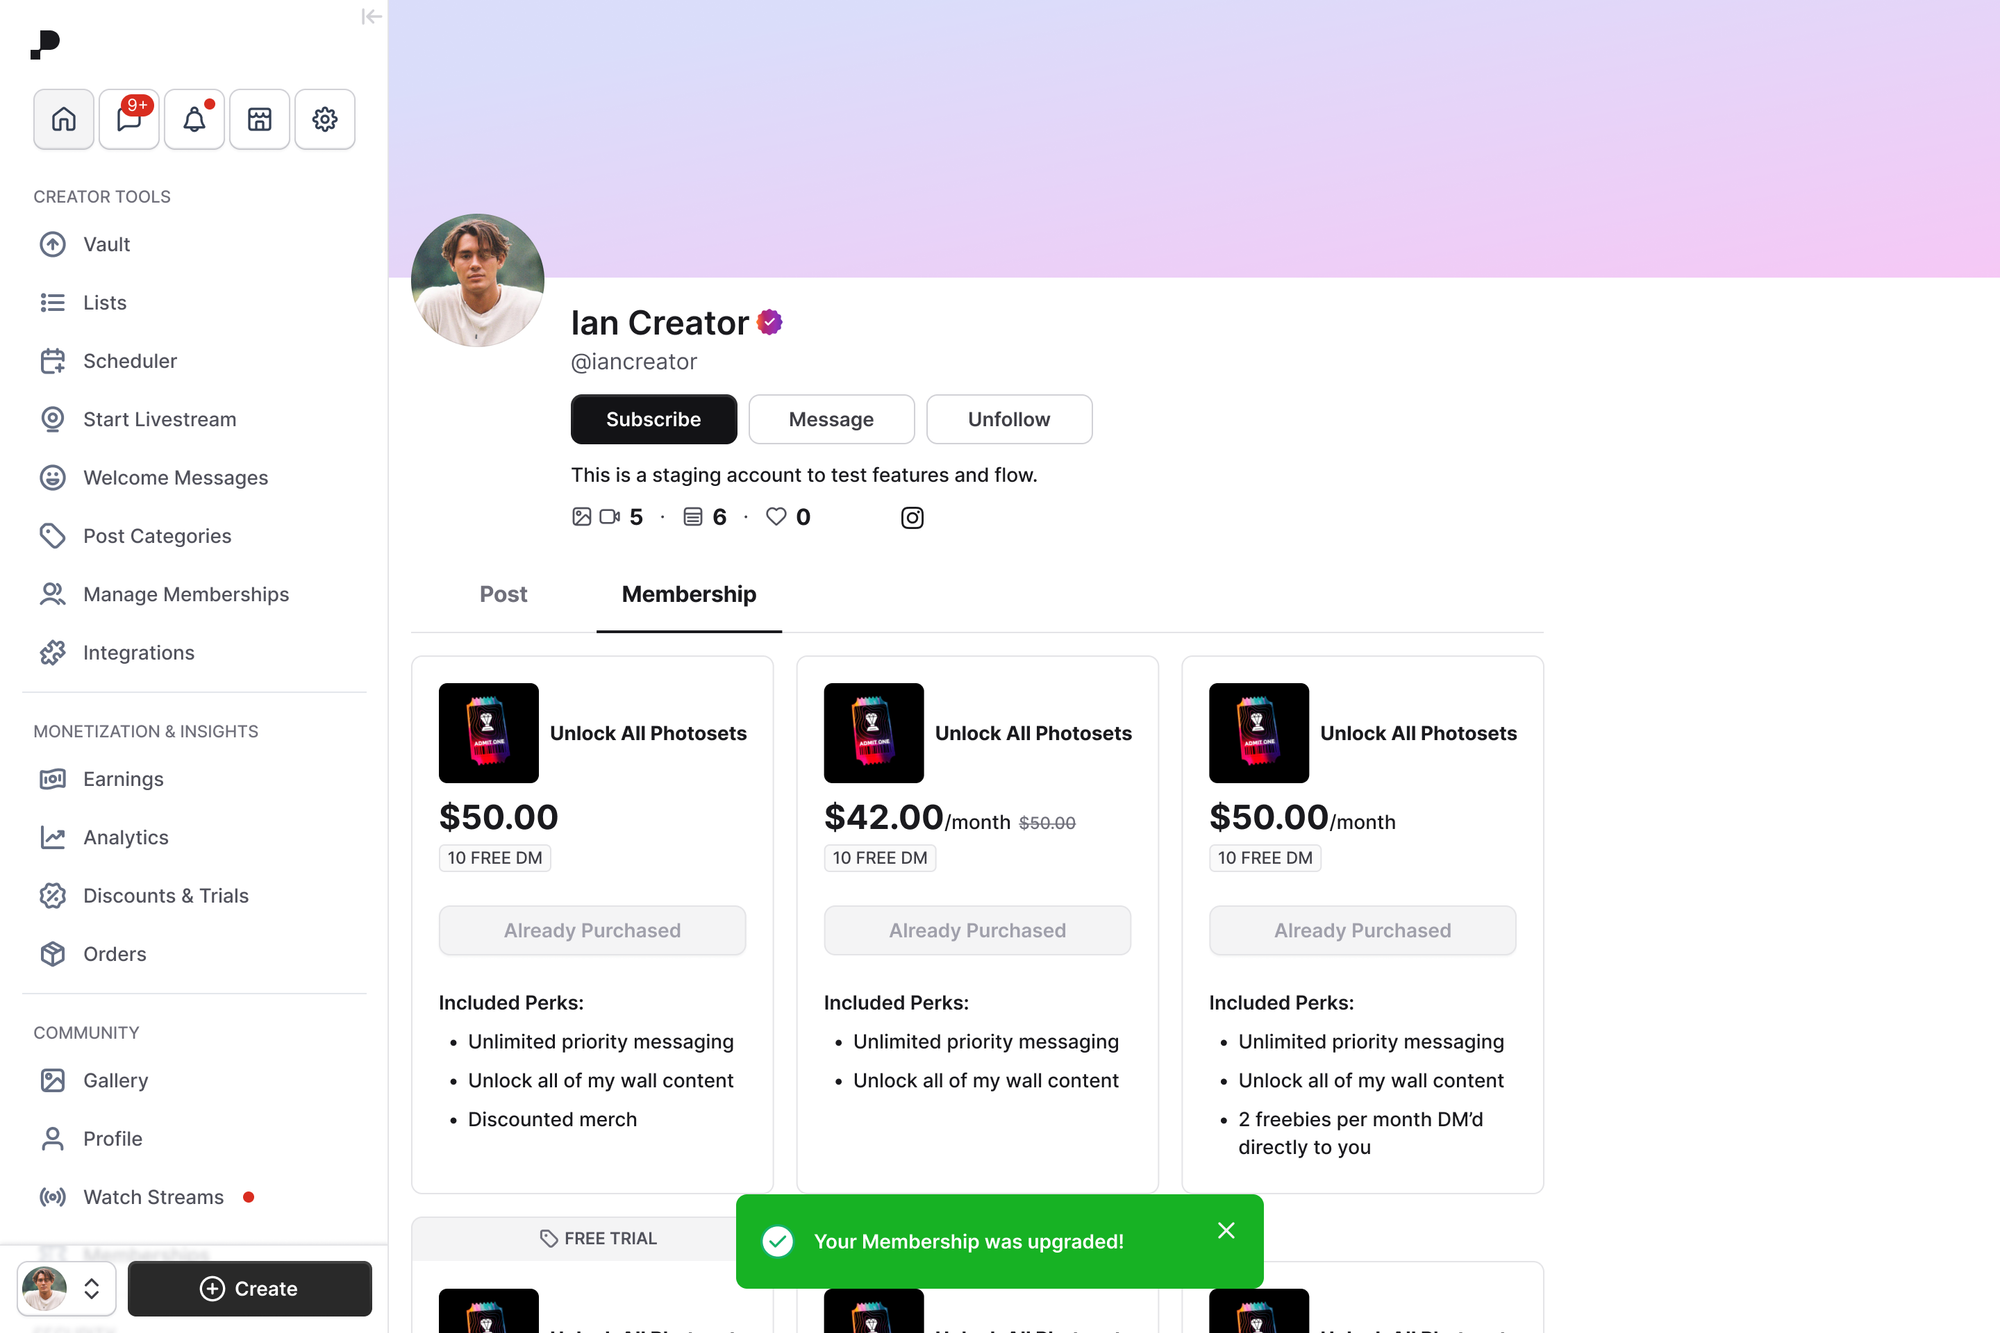2000x1333 pixels.
Task: Open the home icon in top navigation
Action: 64,119
